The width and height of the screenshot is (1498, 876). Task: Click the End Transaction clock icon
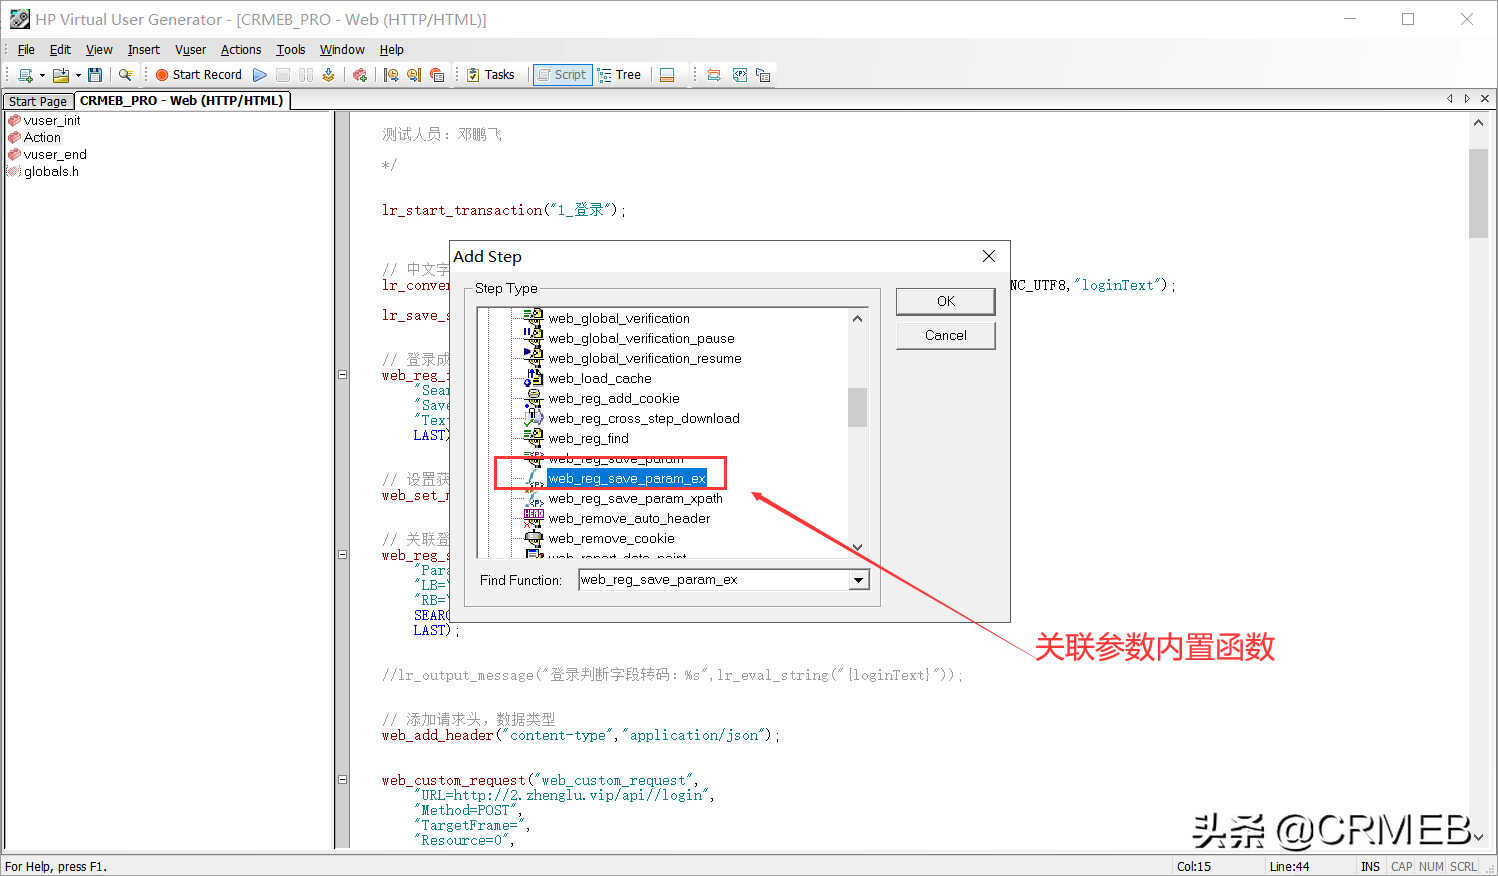point(414,75)
